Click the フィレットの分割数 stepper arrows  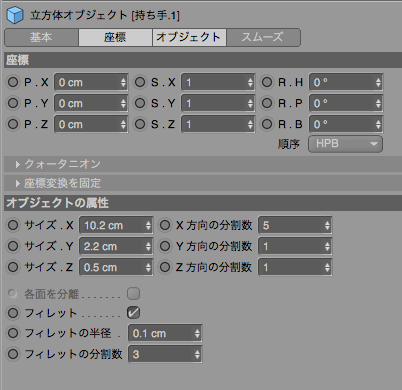[197, 354]
